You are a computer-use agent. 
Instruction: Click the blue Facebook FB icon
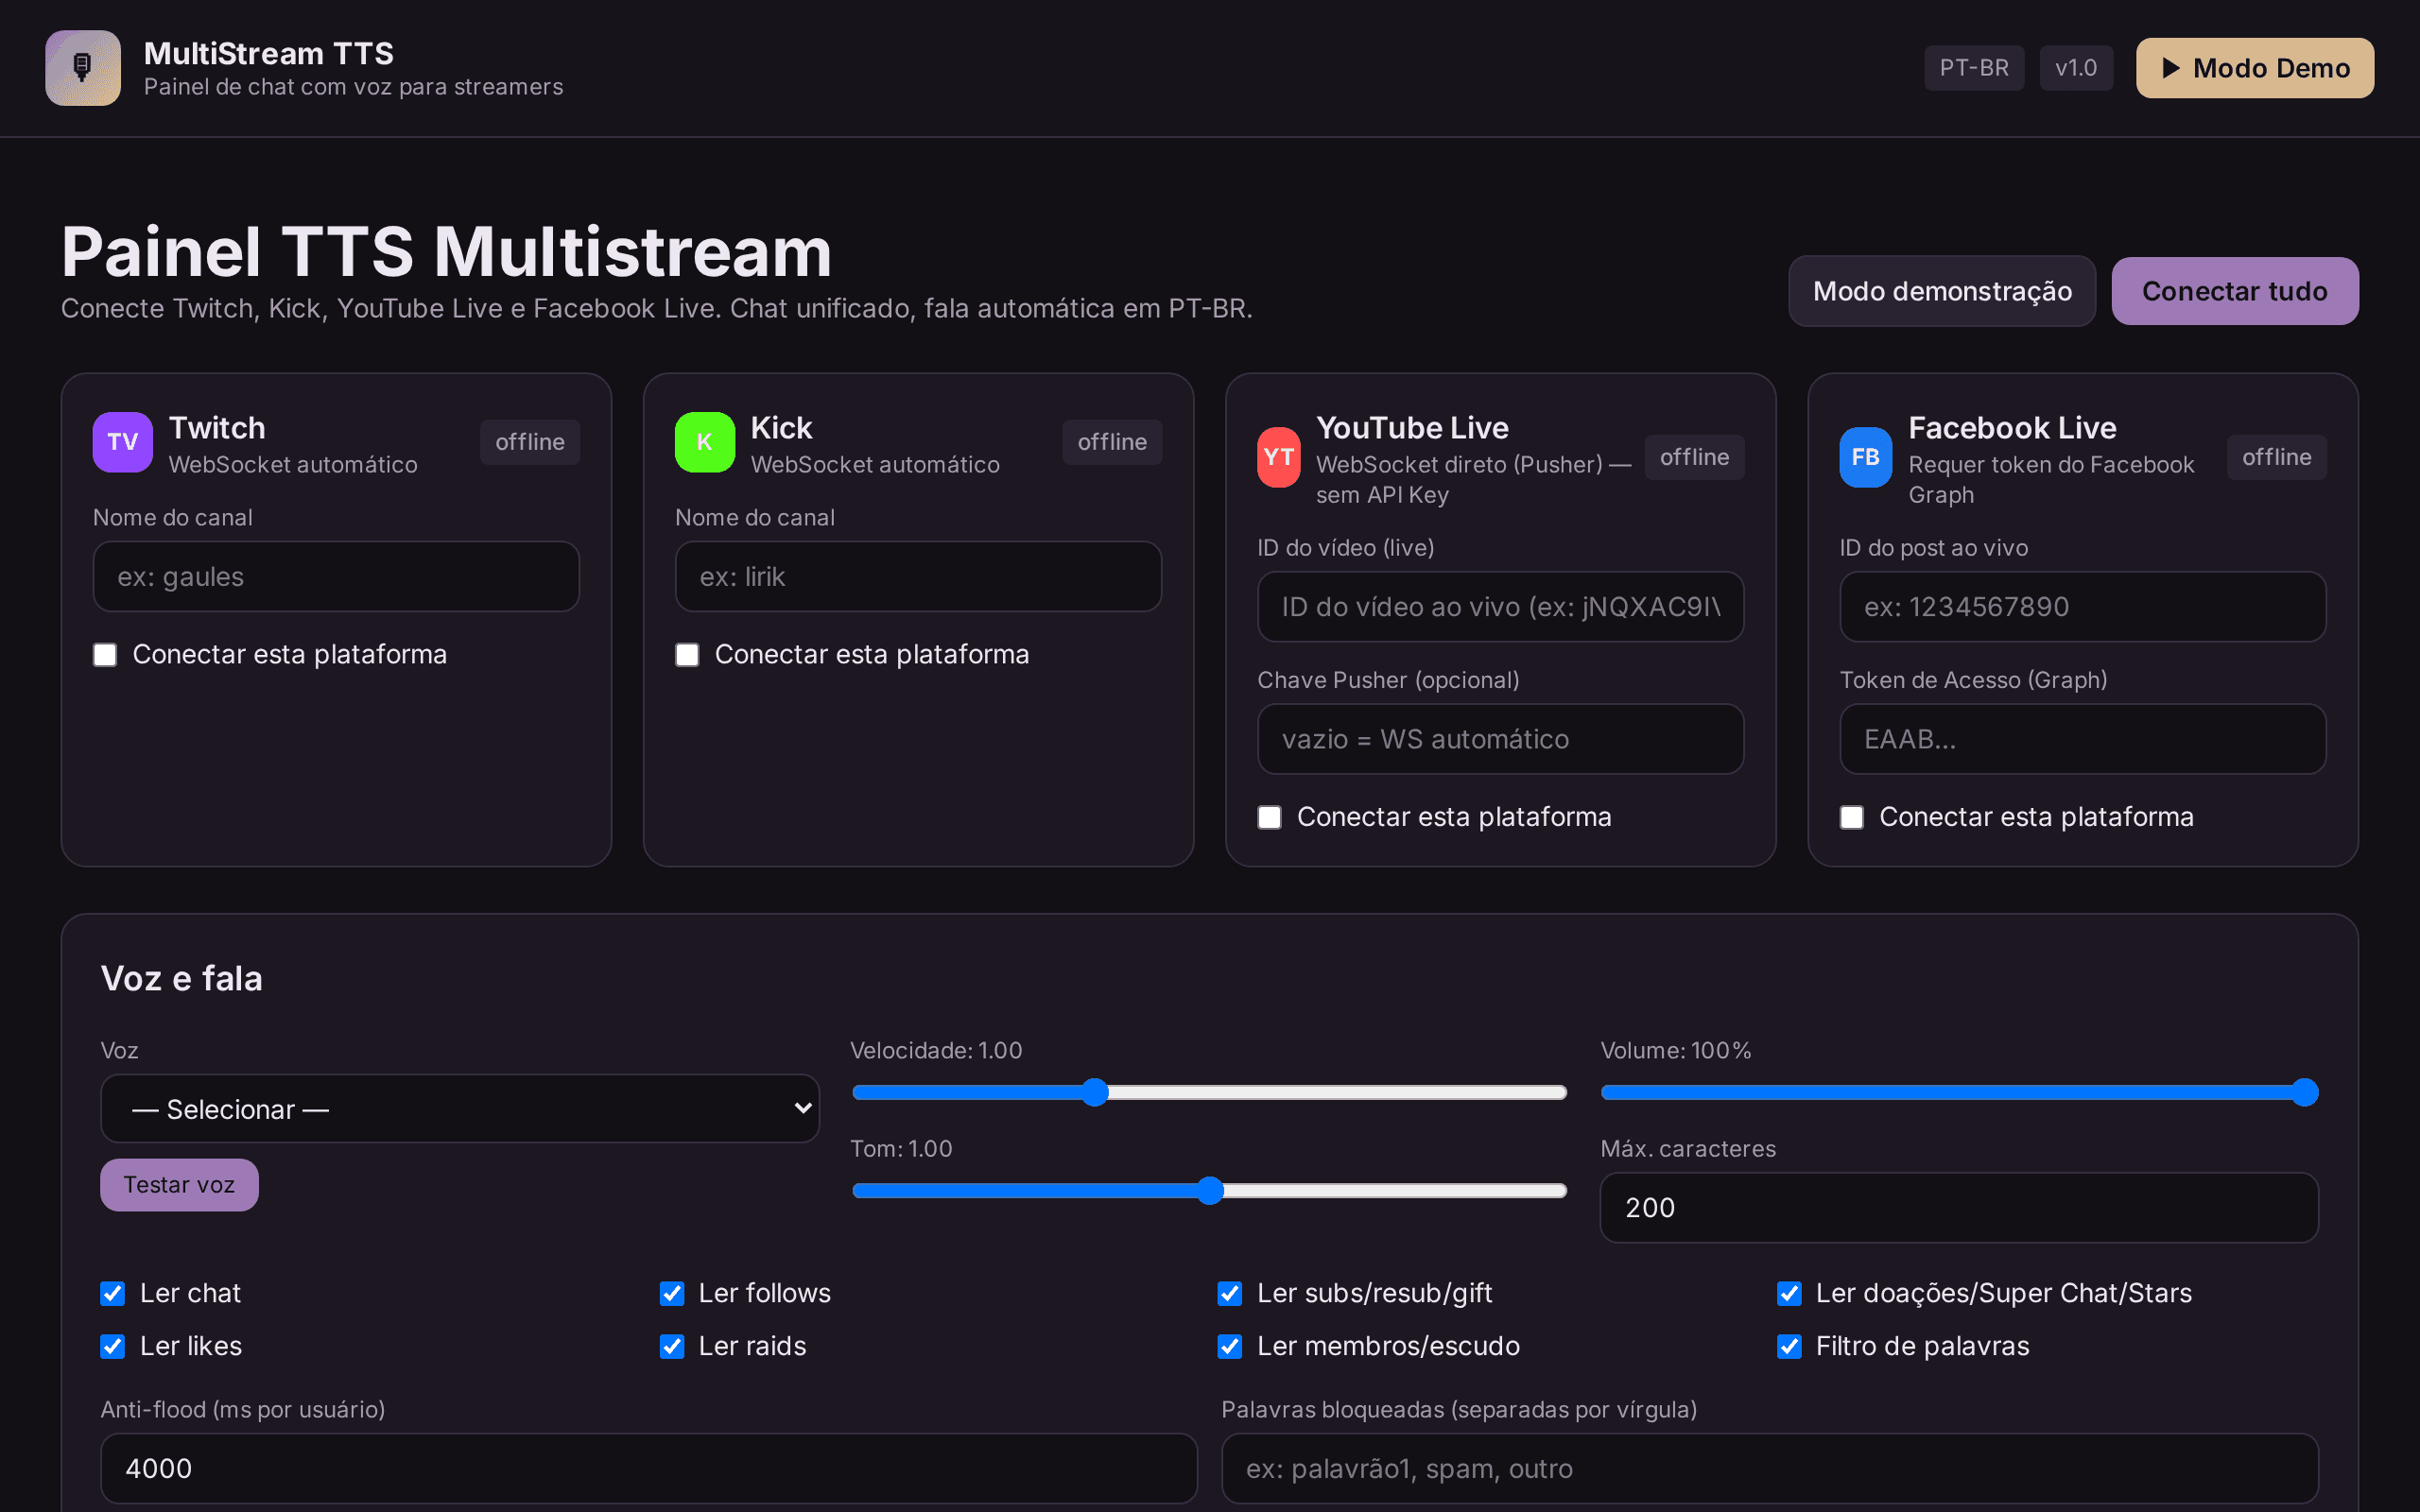(1865, 457)
